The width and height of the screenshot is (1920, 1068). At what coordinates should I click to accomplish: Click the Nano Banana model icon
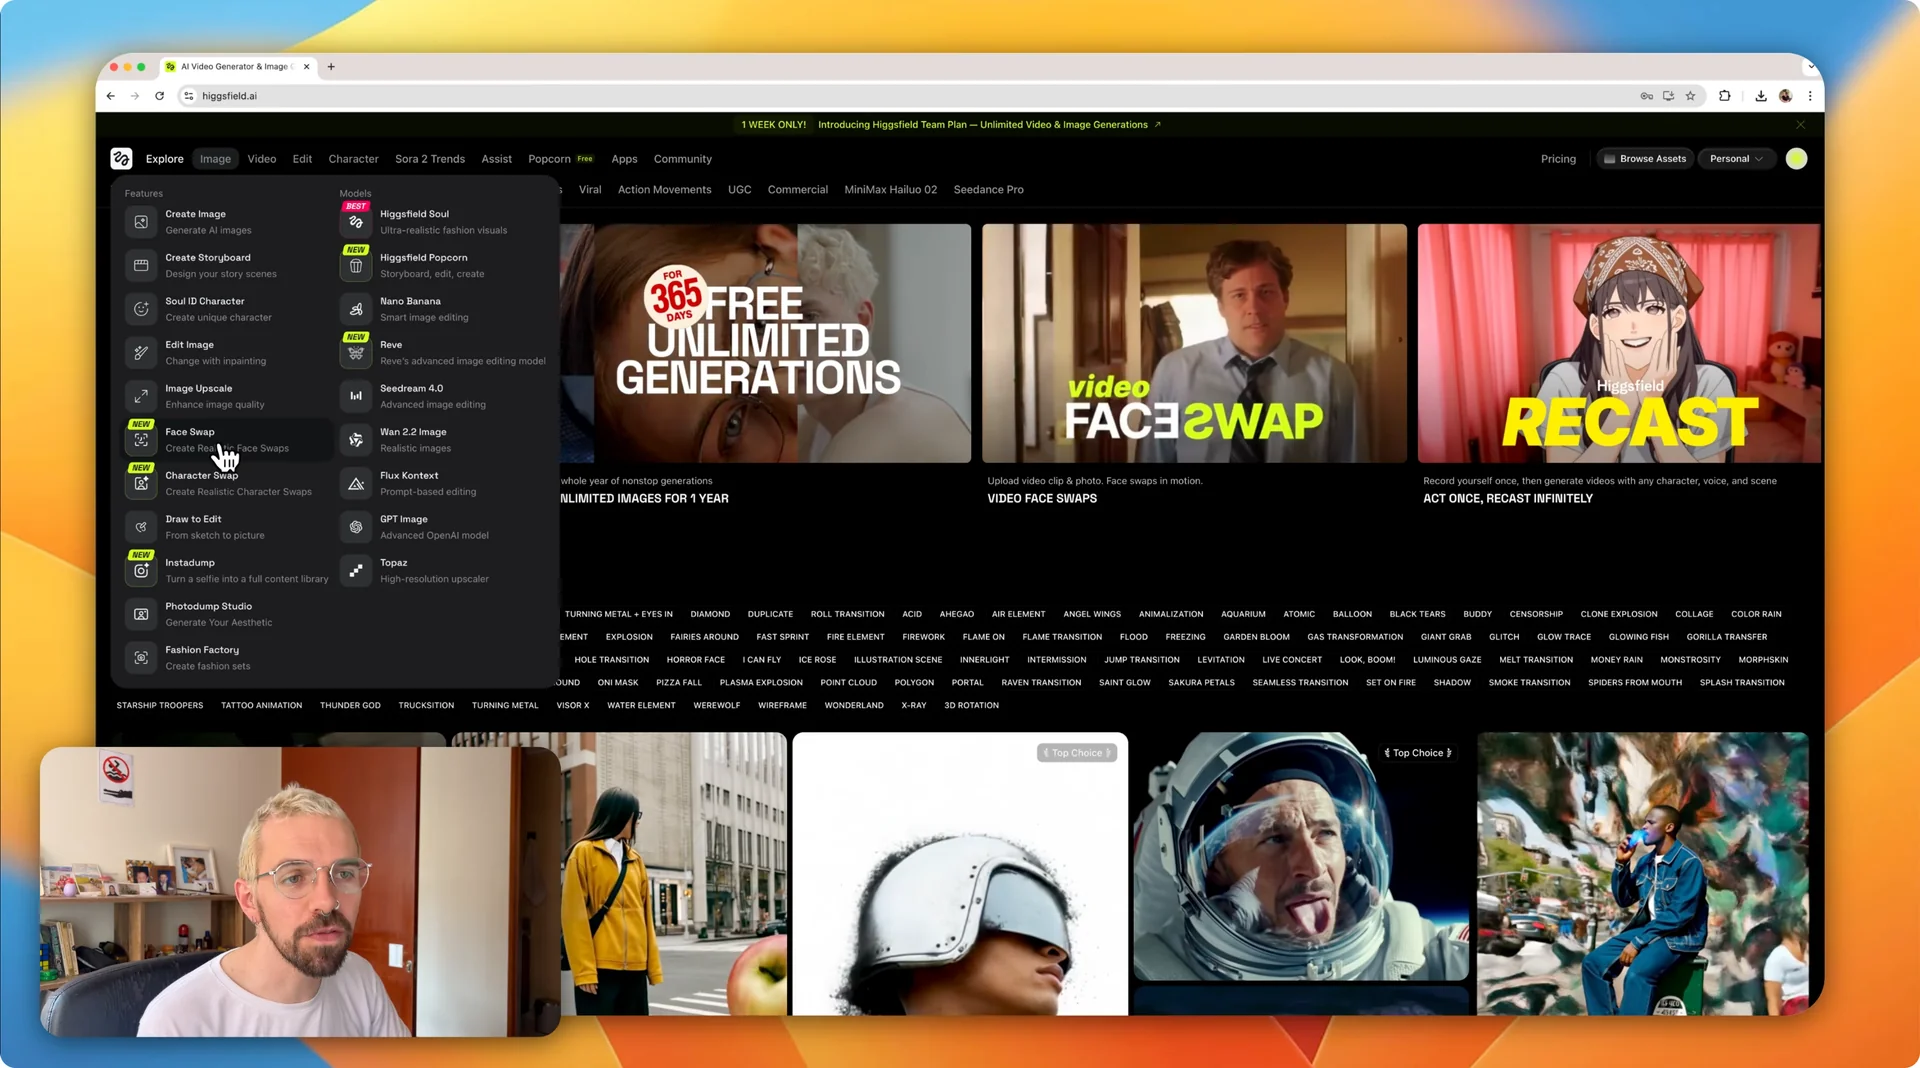tap(356, 309)
